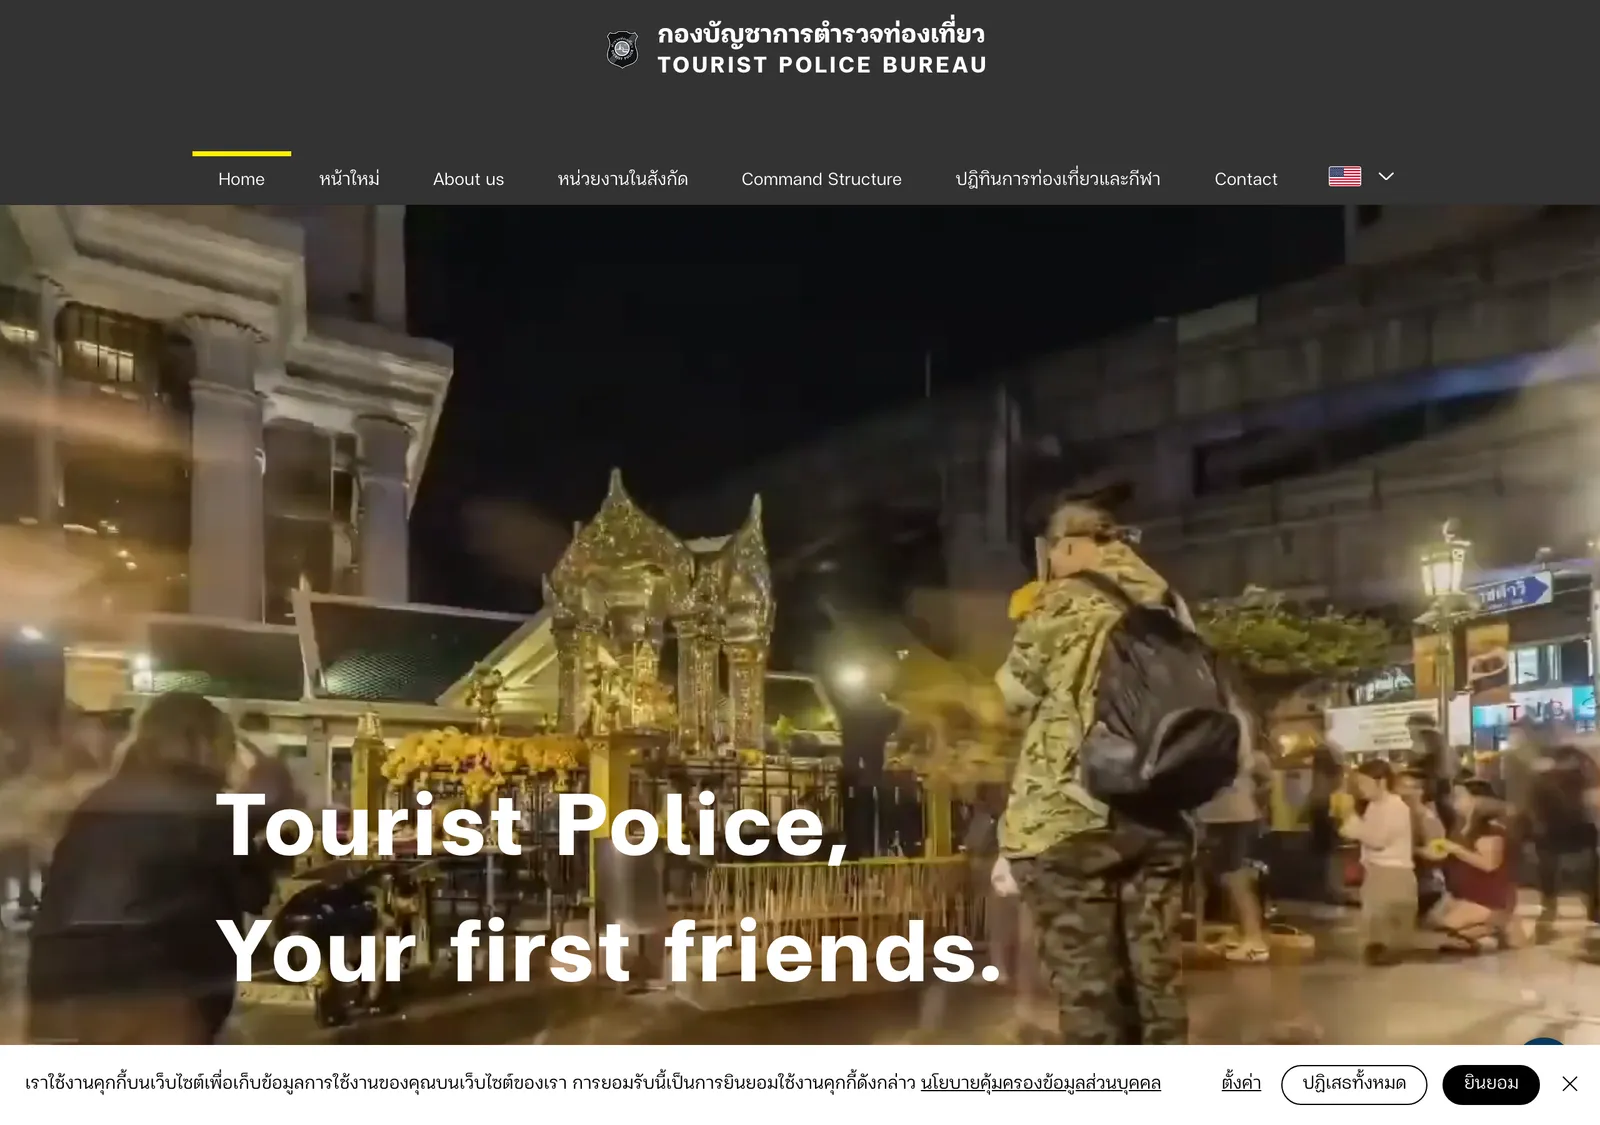Image resolution: width=1600 pixels, height=1125 pixels.
Task: Open the Command Structure page
Action: 821,179
